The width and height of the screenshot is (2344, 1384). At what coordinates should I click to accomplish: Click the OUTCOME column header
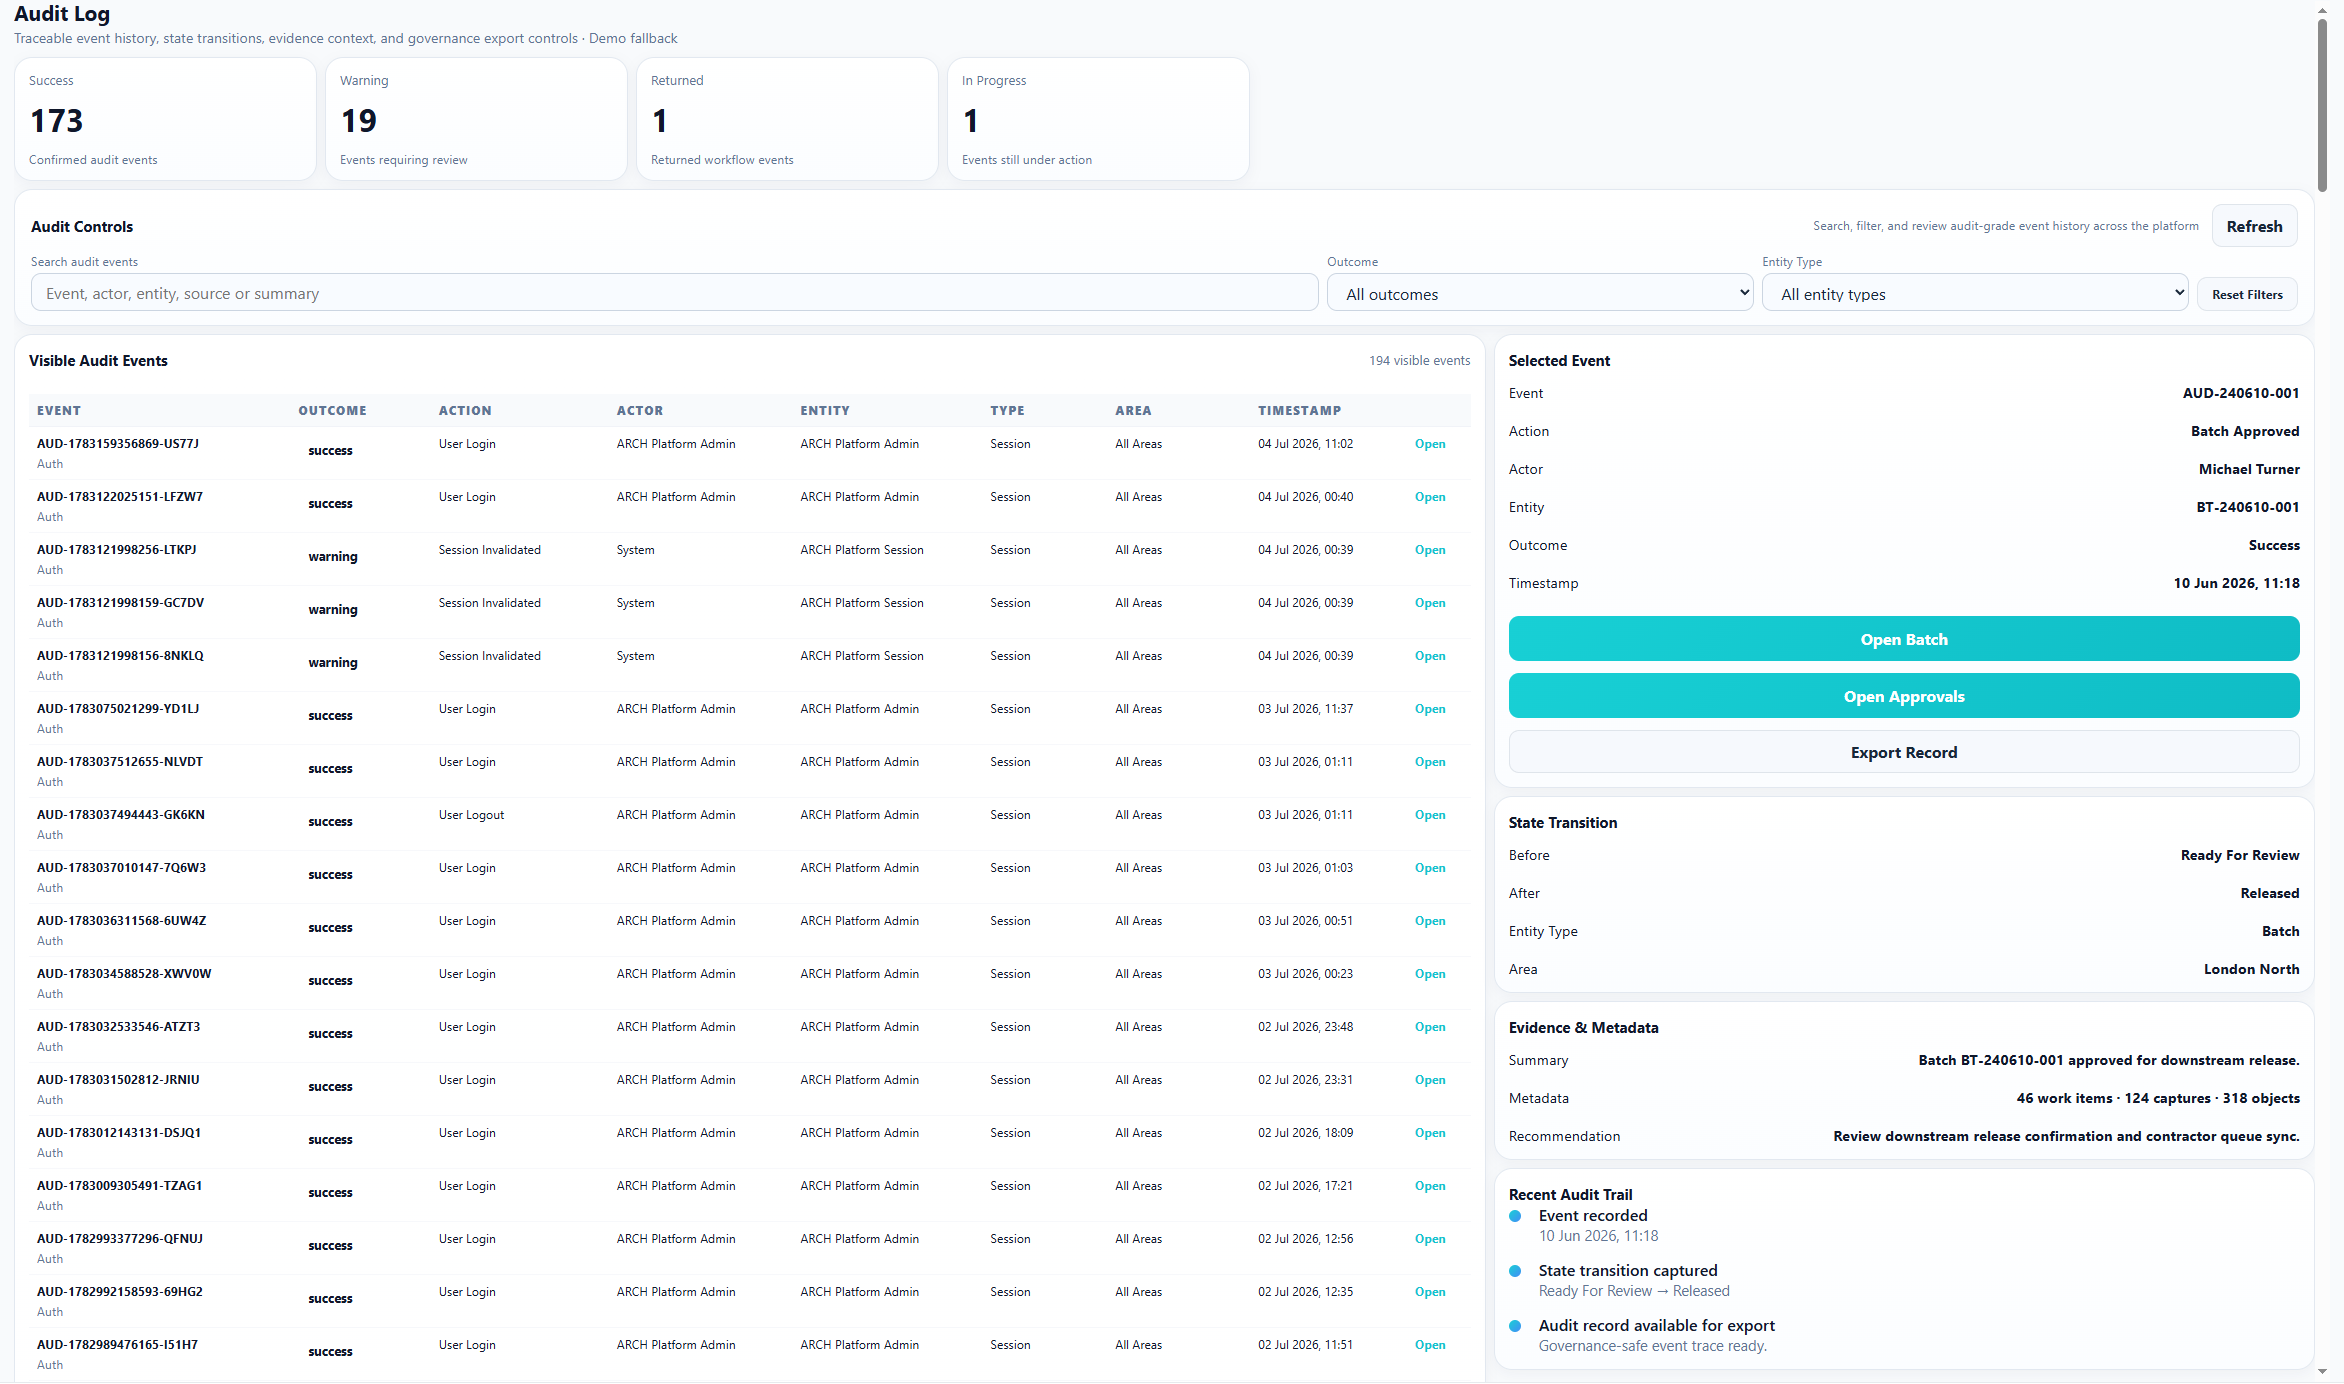332,411
